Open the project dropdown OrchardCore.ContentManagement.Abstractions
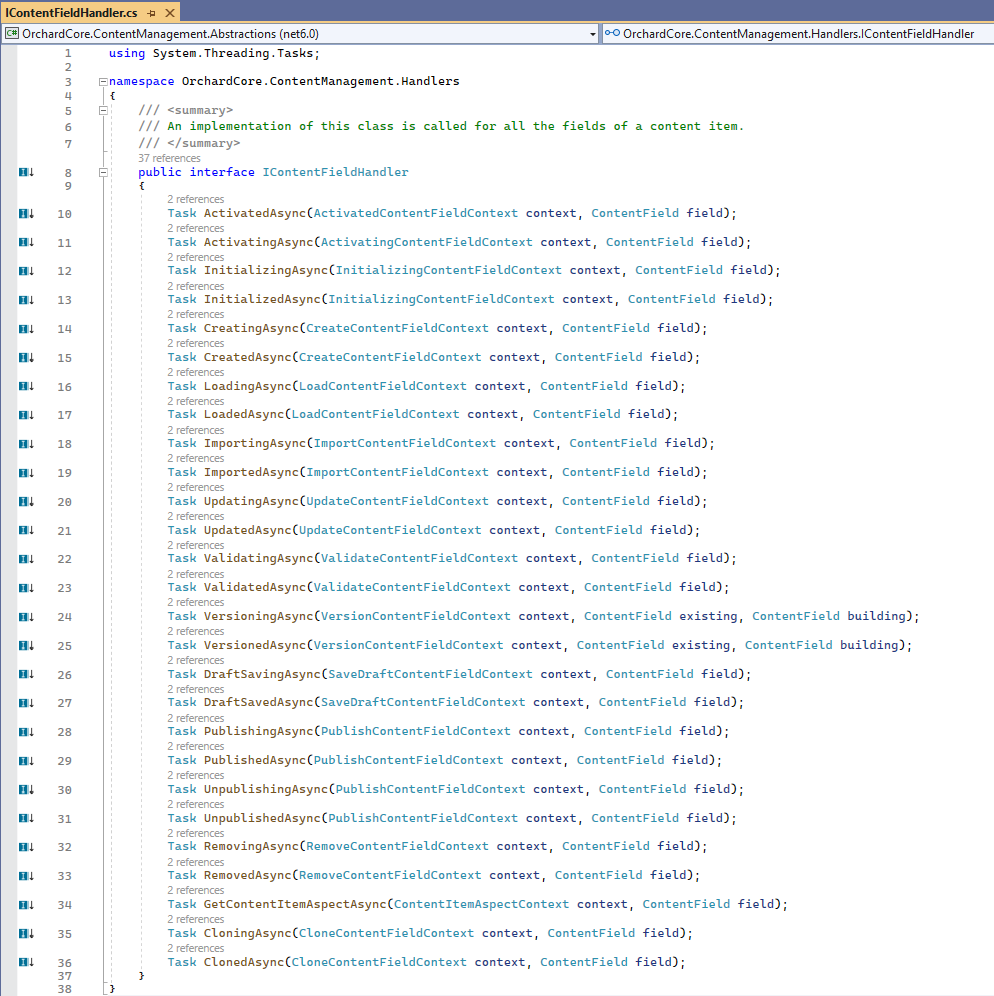 (300, 34)
